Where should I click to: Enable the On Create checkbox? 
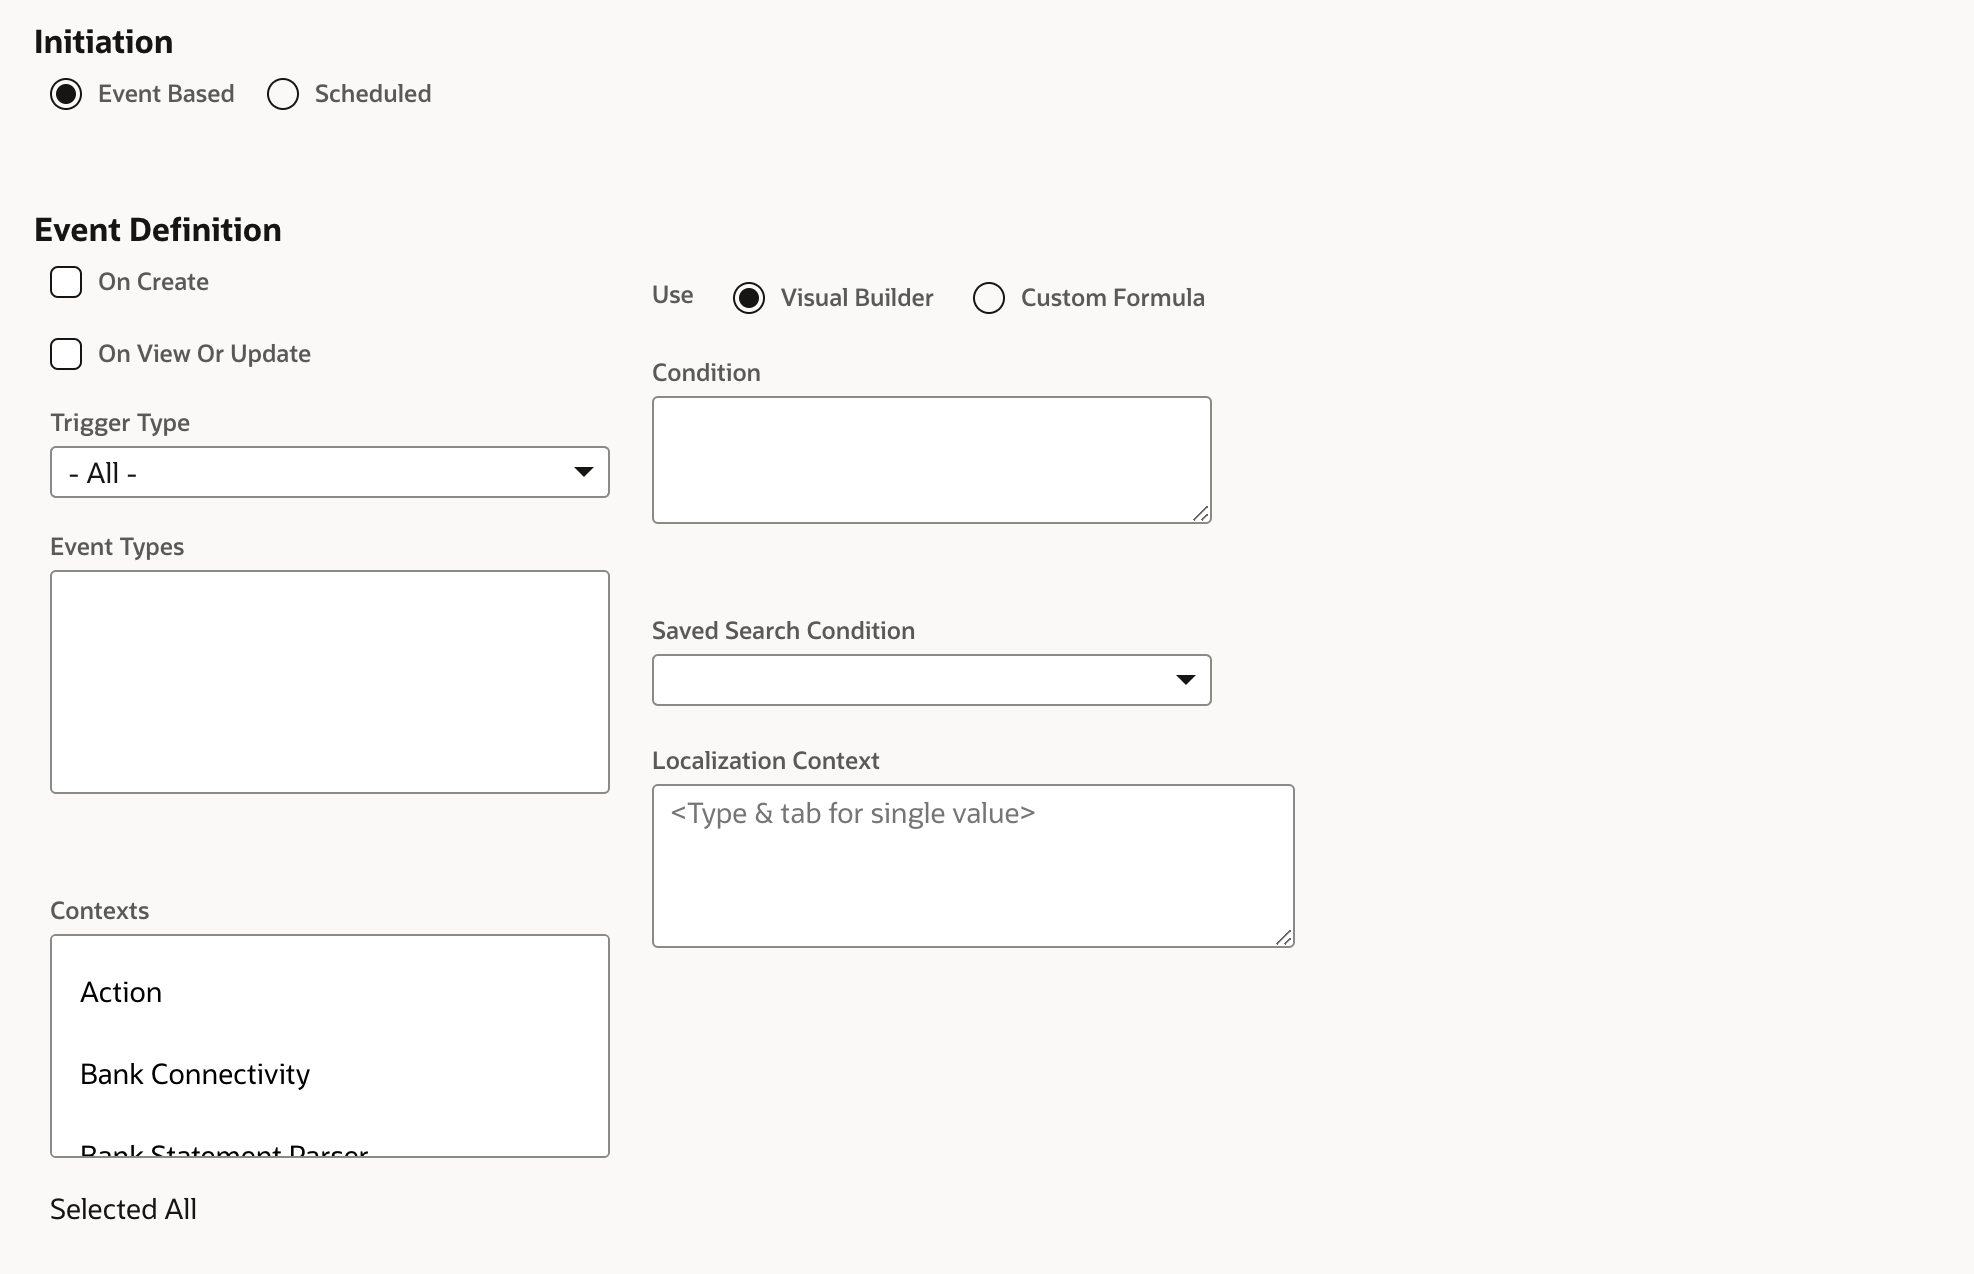coord(66,282)
